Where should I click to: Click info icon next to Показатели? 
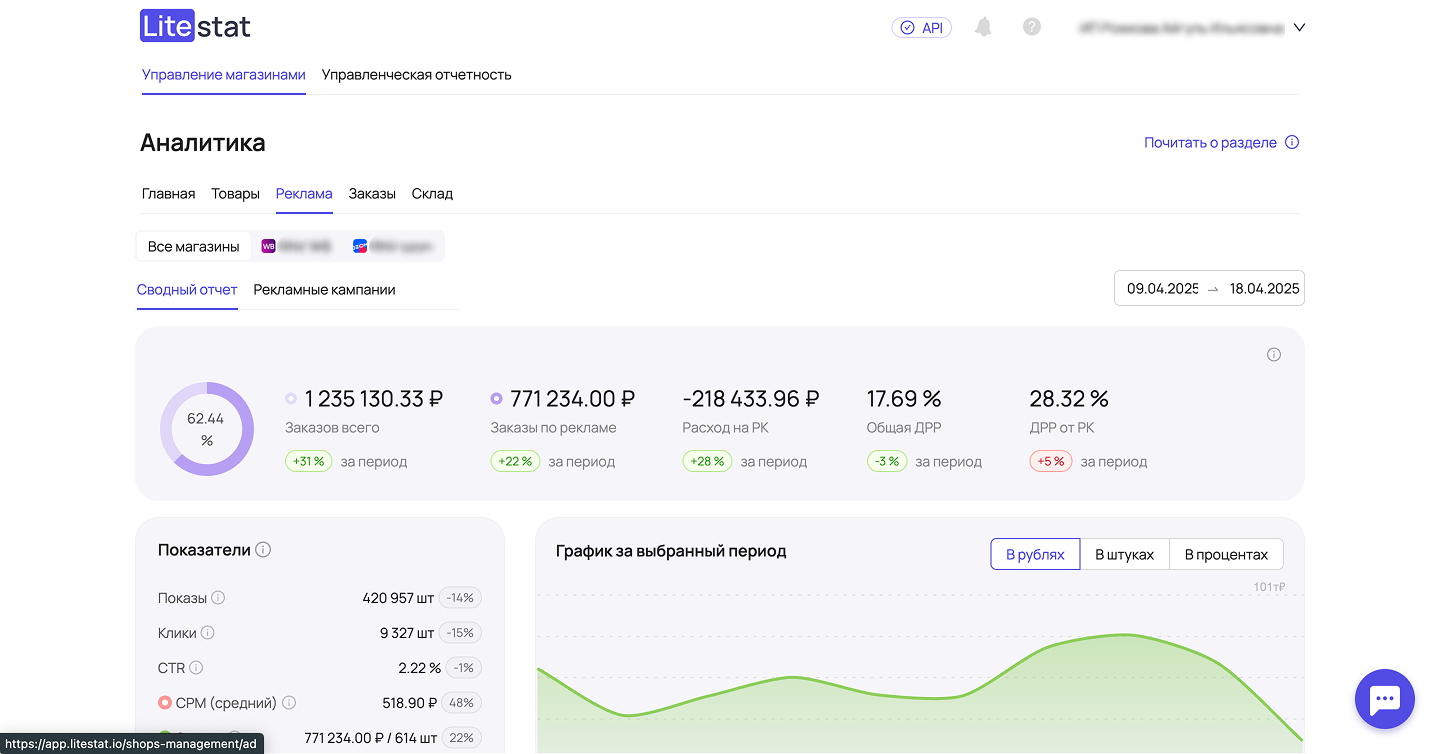(x=263, y=550)
